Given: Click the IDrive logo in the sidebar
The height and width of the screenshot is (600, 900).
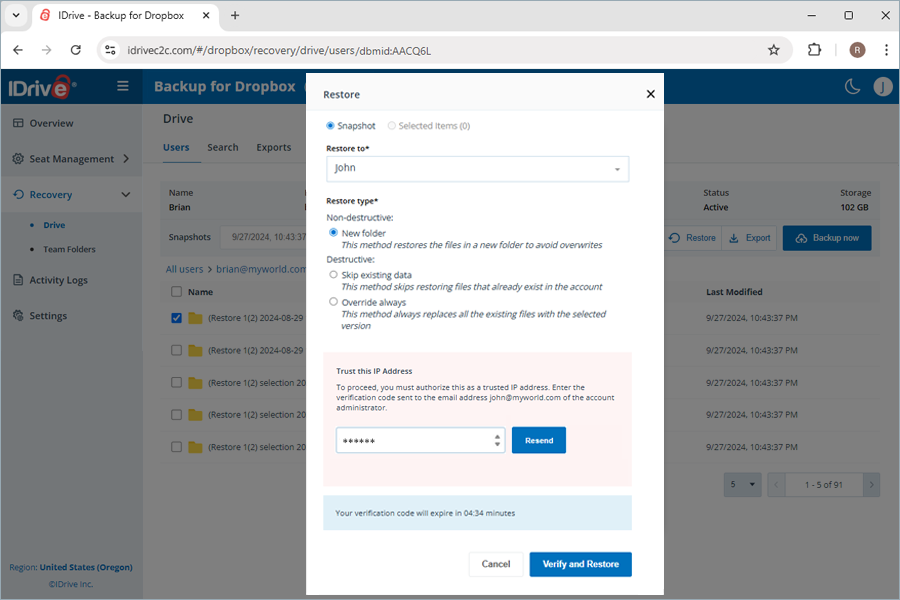Looking at the screenshot, I should coord(40,86).
